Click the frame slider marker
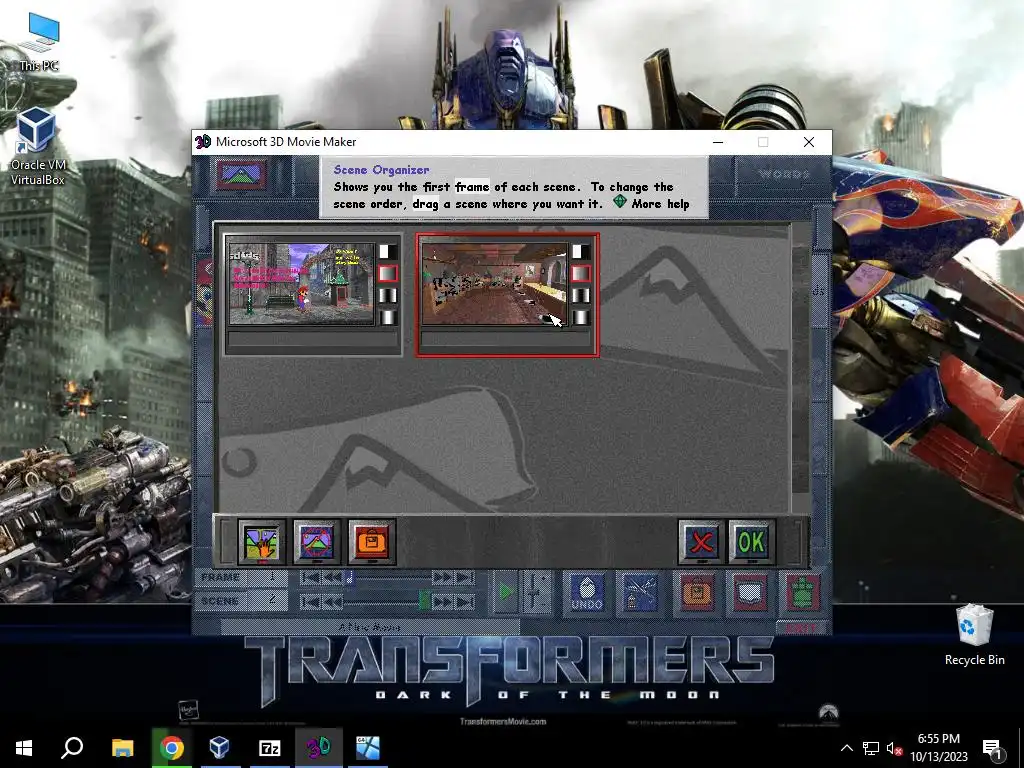The image size is (1024, 768). coord(349,577)
